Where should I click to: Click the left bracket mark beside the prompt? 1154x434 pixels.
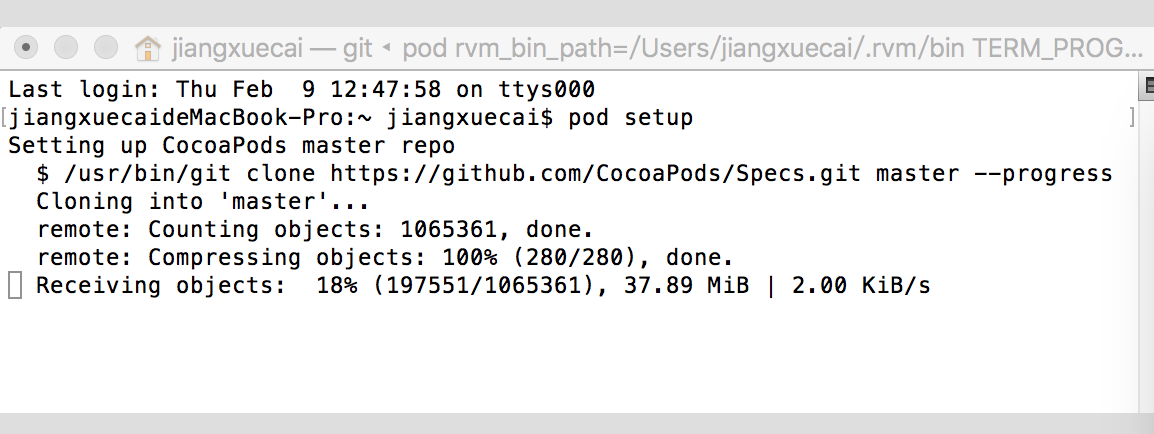coord(4,118)
